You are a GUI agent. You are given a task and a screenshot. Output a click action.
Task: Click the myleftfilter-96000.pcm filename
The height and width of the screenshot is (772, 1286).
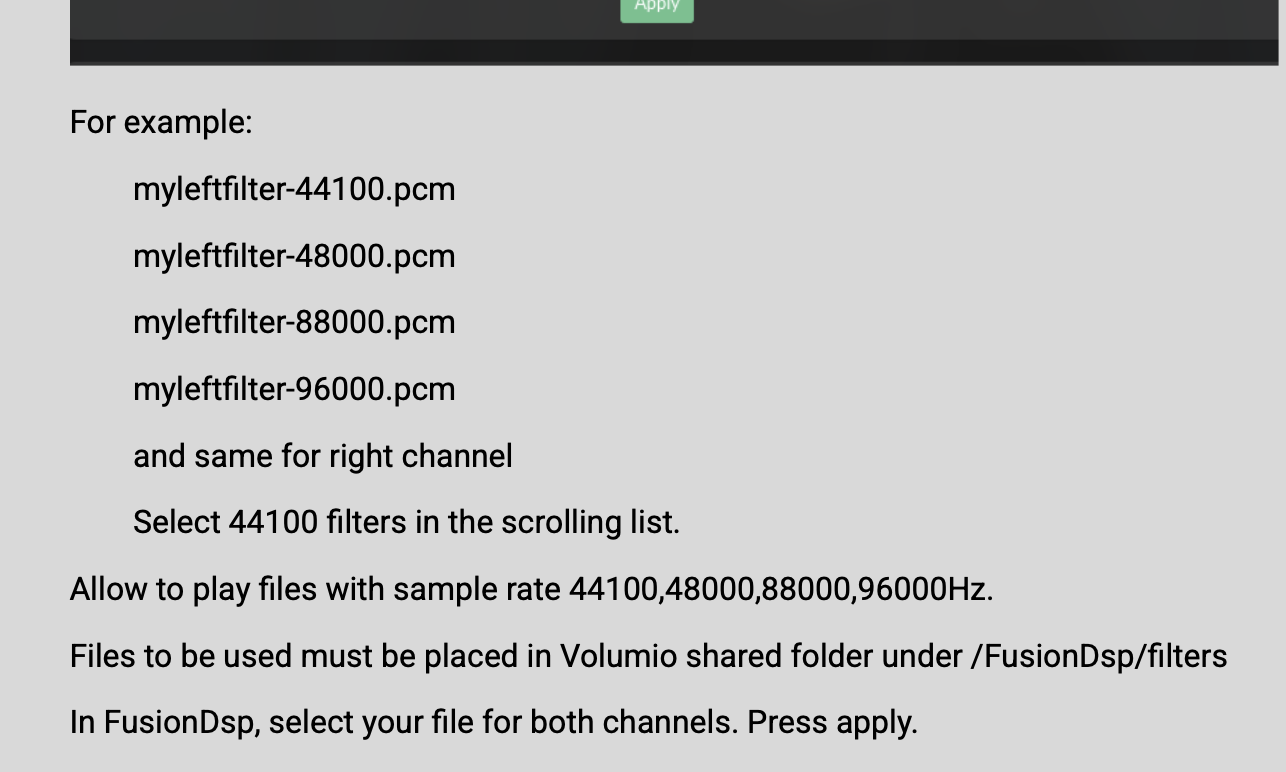294,389
